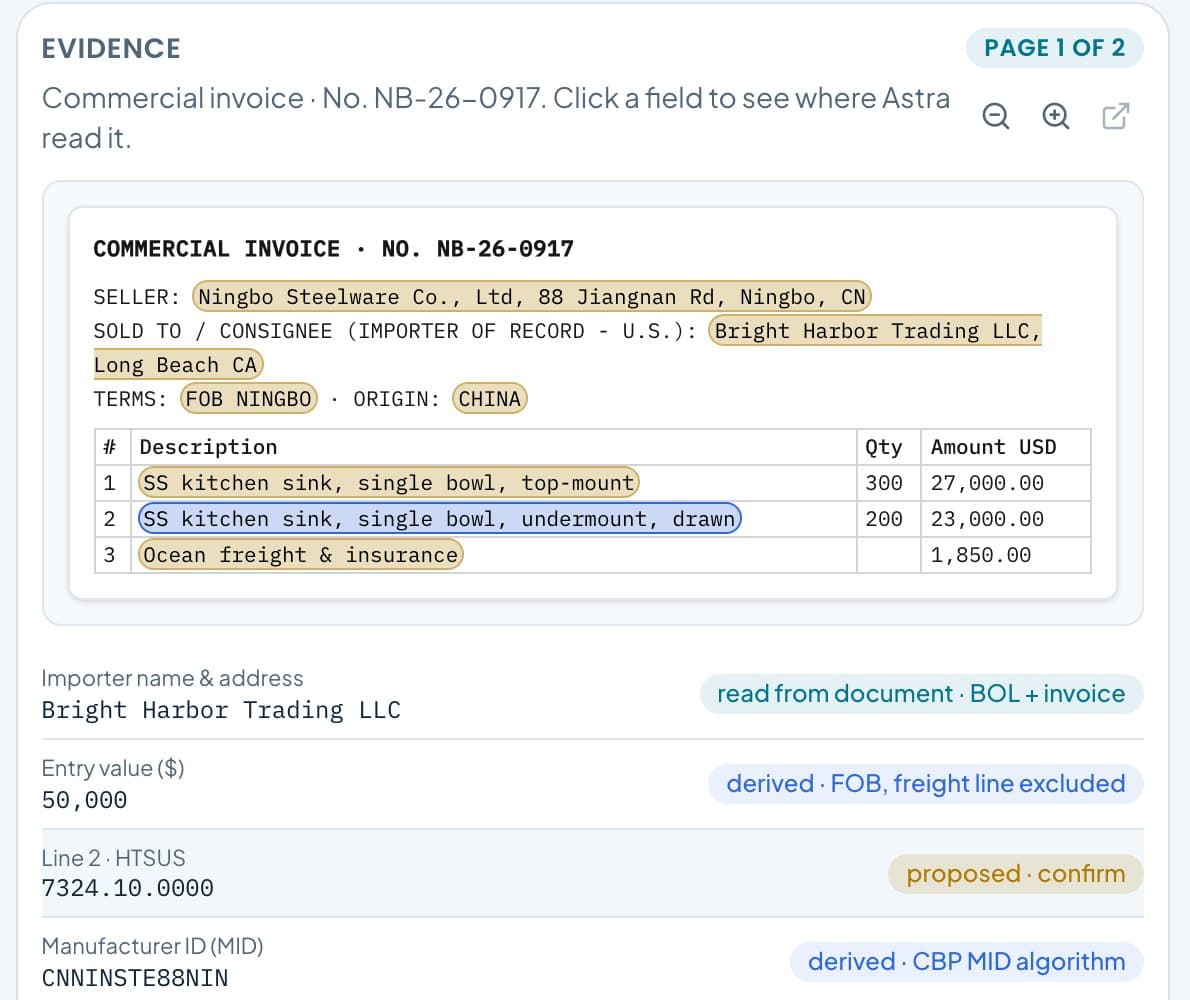Click the 'Manufacturer ID (MID)' label
The image size is (1190, 1000).
coord(153,946)
